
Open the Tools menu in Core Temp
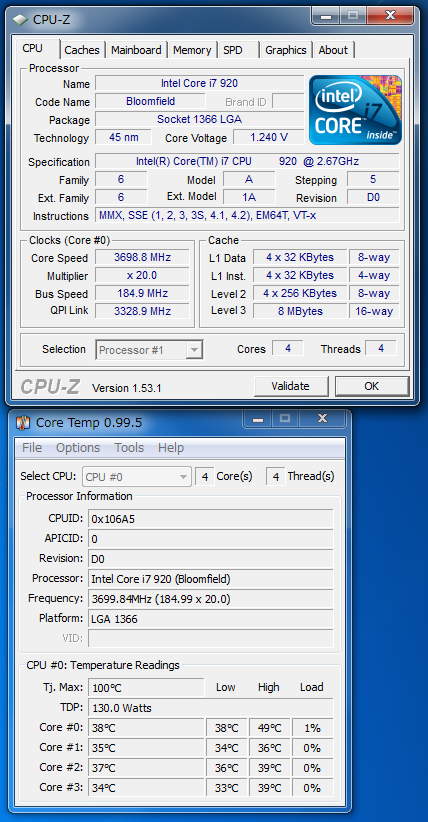point(129,448)
